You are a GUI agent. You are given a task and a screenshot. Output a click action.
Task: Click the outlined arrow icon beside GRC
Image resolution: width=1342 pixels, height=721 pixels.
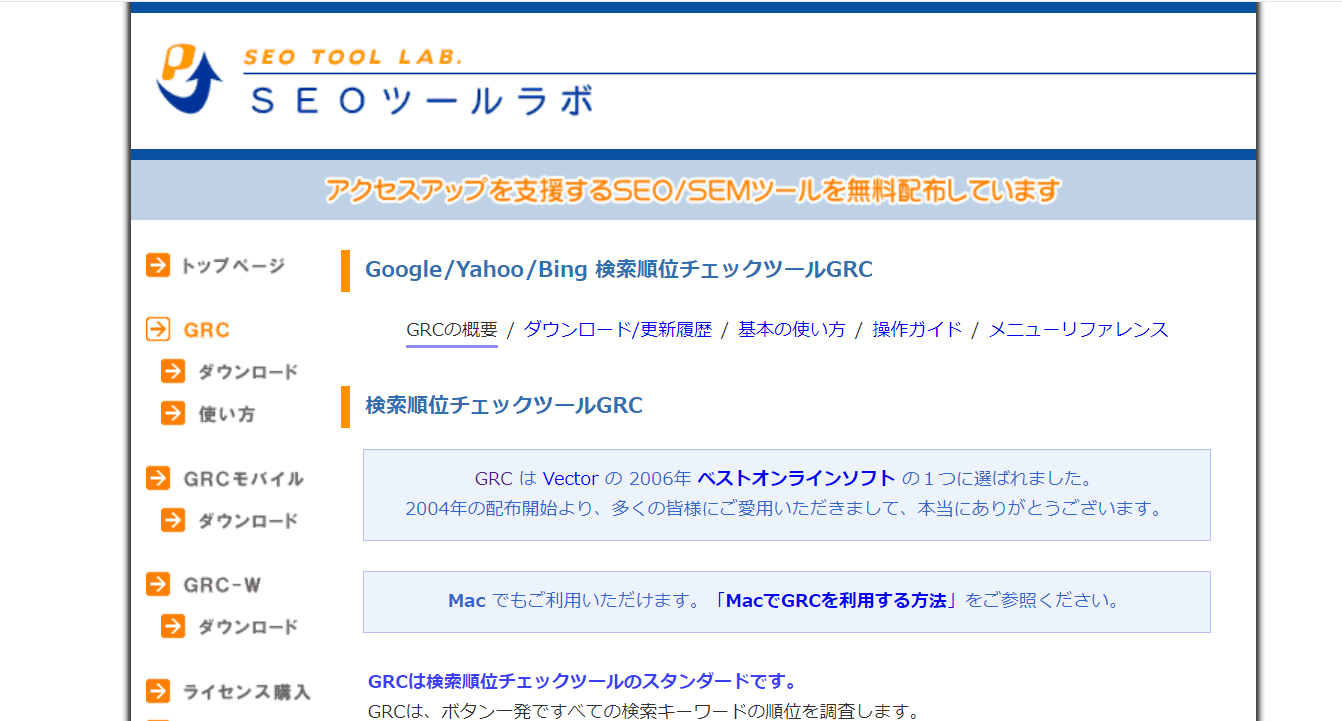coord(158,329)
